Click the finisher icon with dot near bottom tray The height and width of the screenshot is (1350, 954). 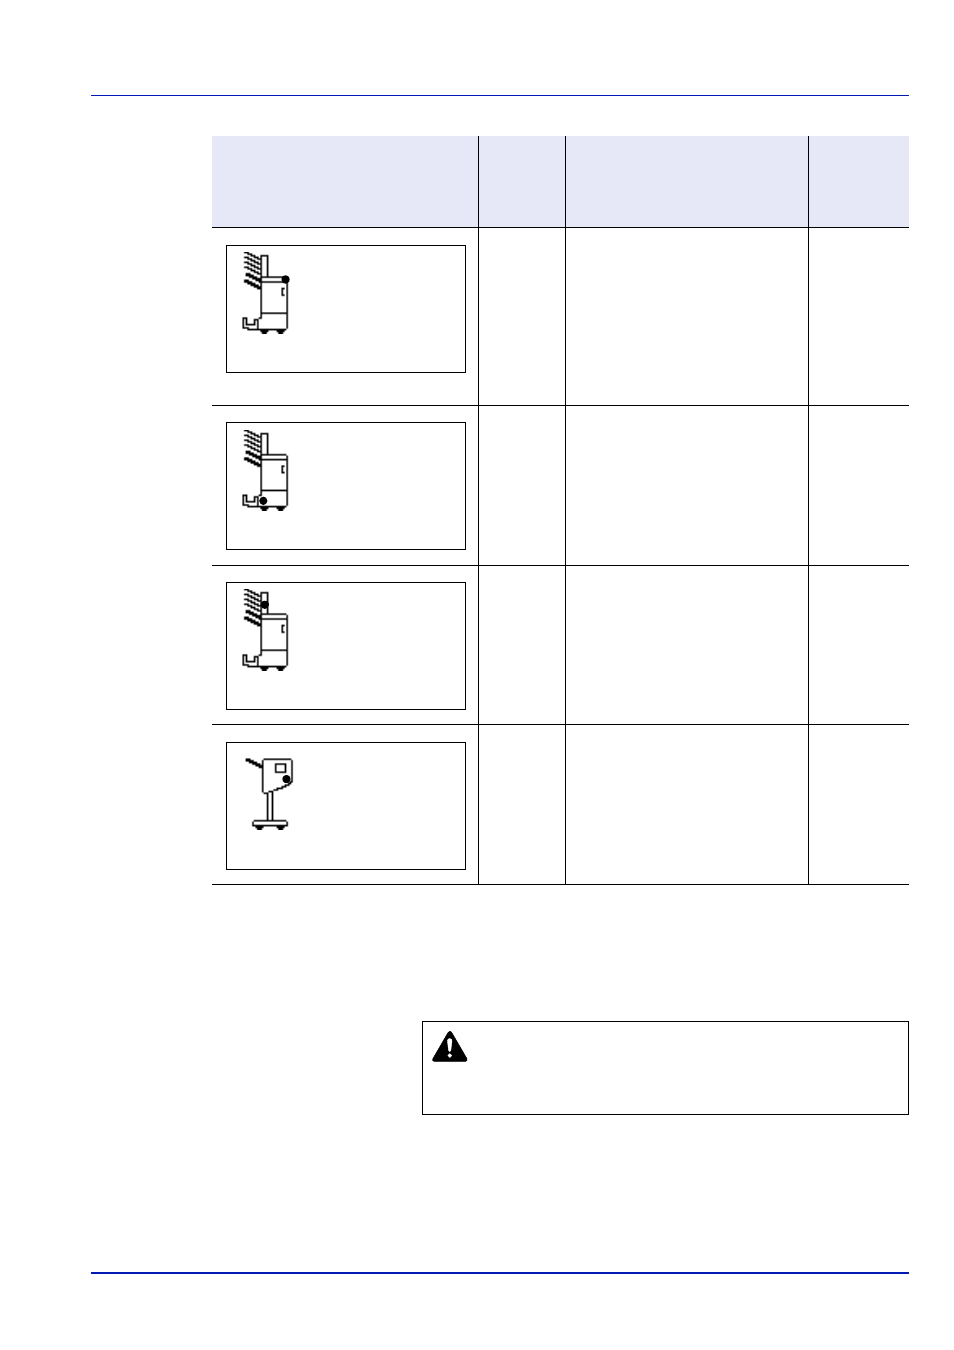267,471
